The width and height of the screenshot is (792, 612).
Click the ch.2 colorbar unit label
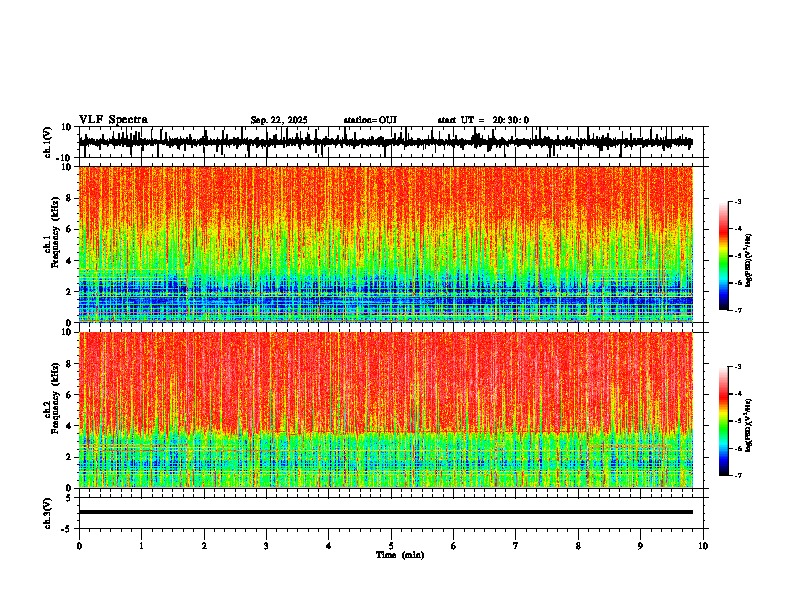click(749, 425)
